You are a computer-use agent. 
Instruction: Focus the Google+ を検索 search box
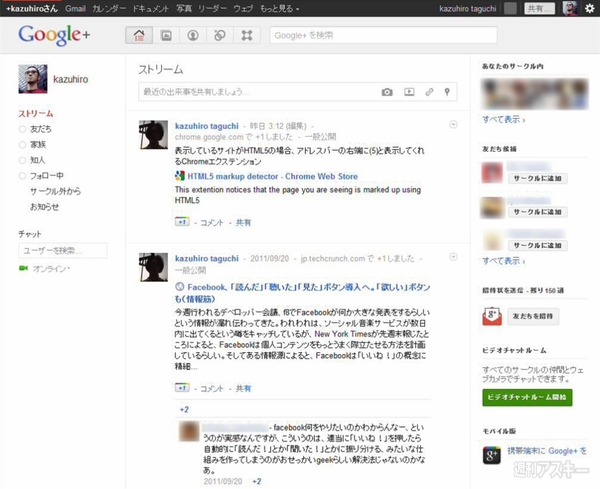tap(383, 36)
